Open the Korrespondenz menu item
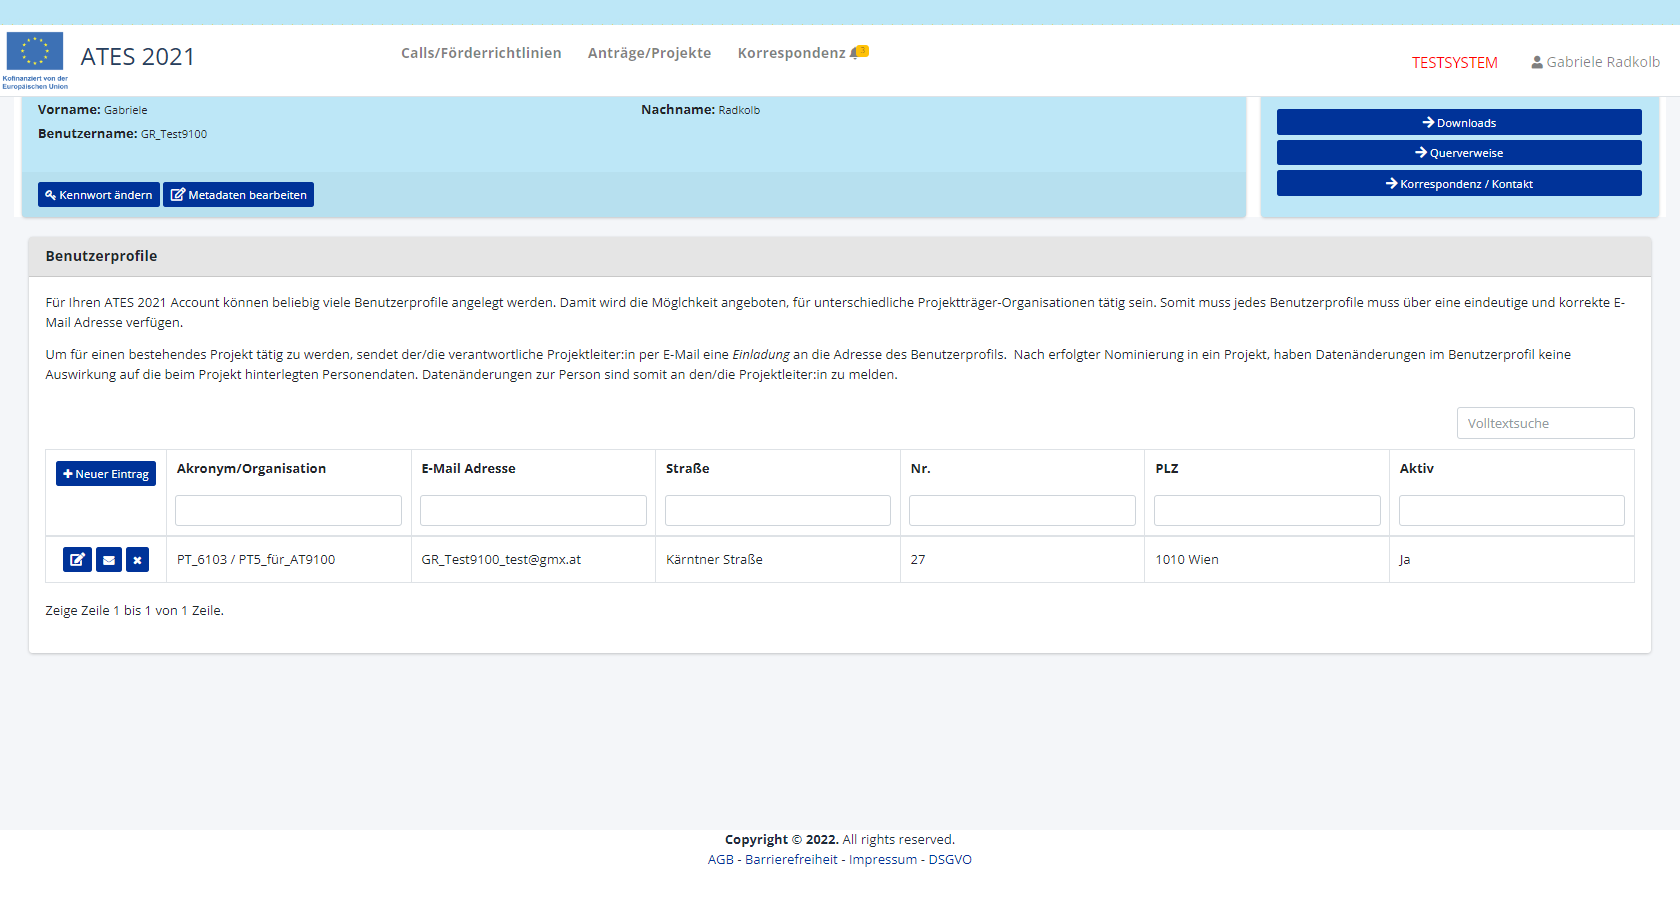 click(791, 53)
